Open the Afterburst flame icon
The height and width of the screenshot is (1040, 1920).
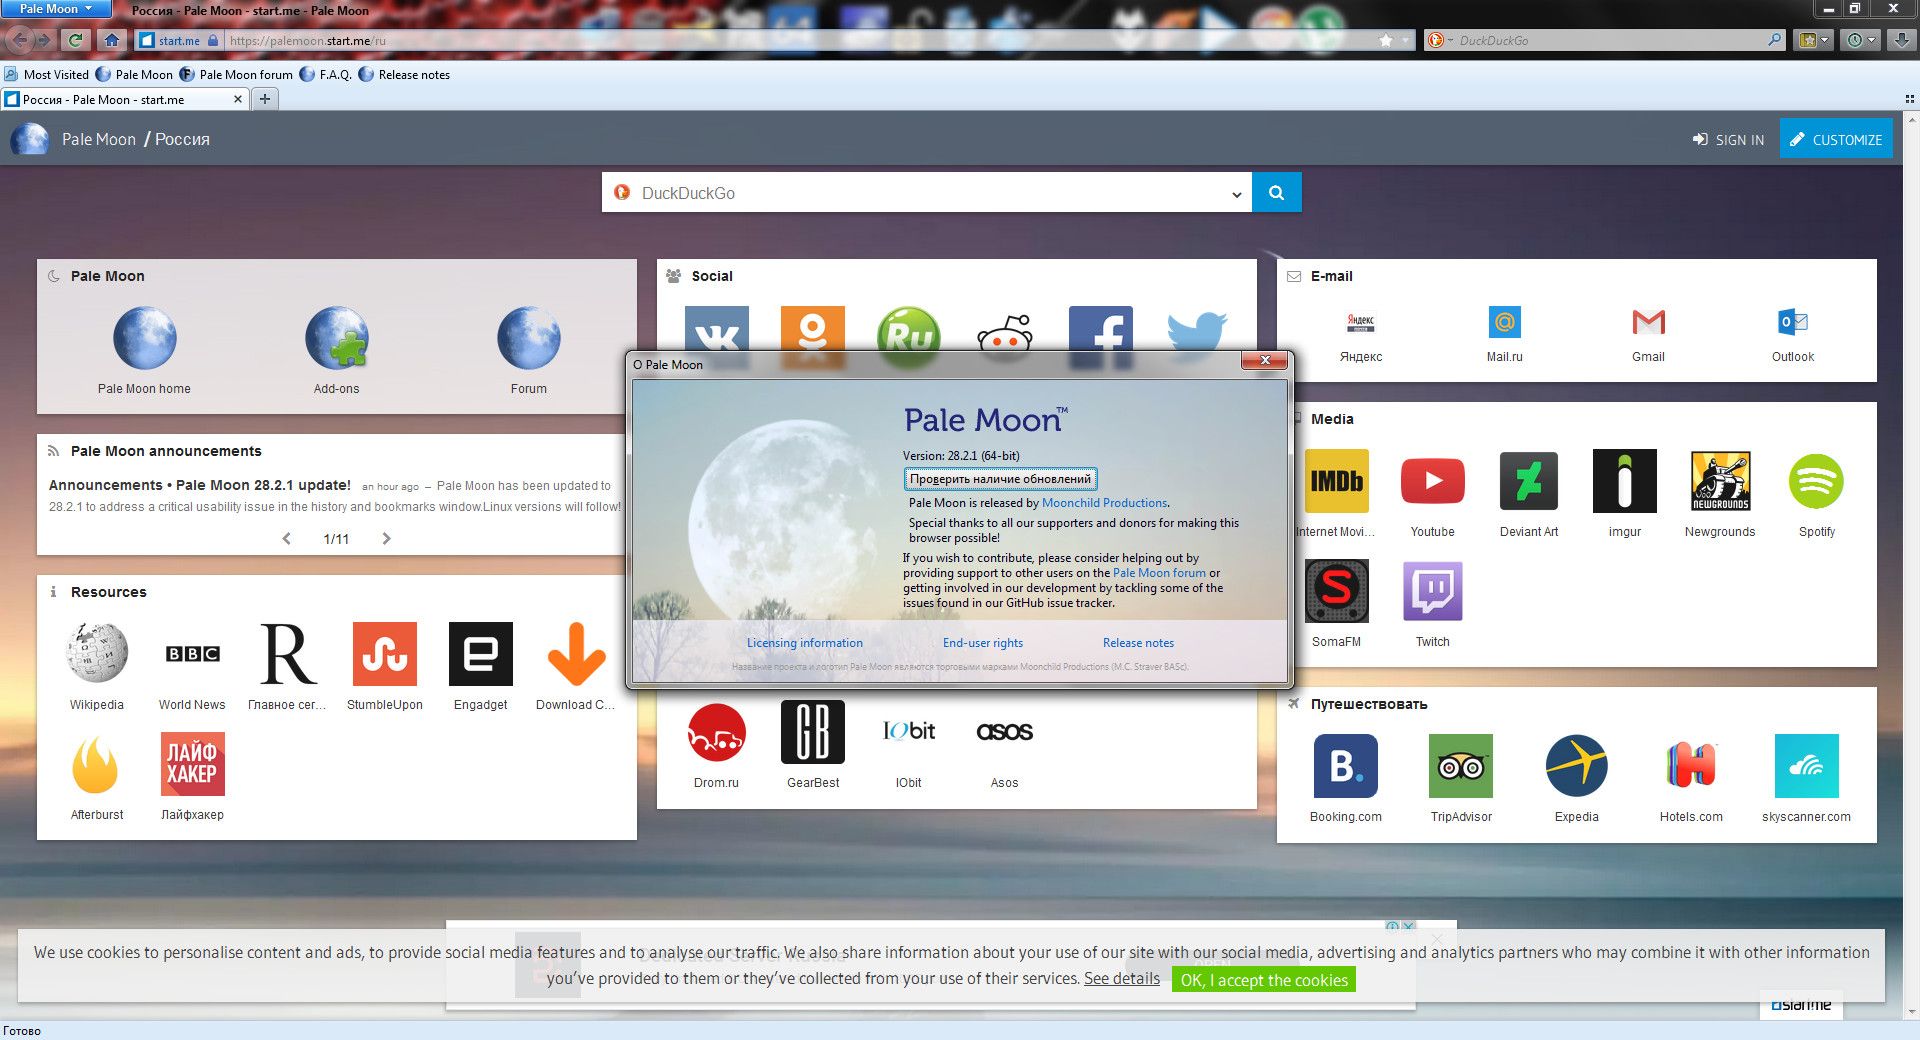[97, 764]
